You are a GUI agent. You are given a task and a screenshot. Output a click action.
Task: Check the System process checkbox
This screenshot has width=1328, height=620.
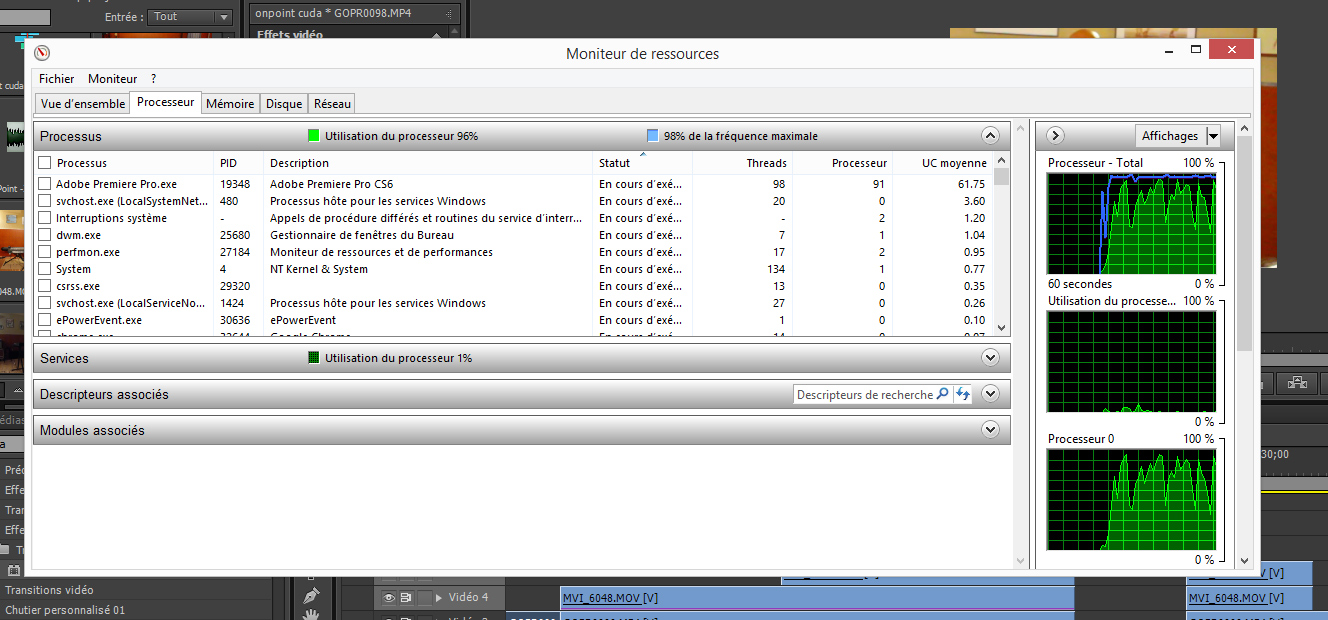pyautogui.click(x=44, y=269)
